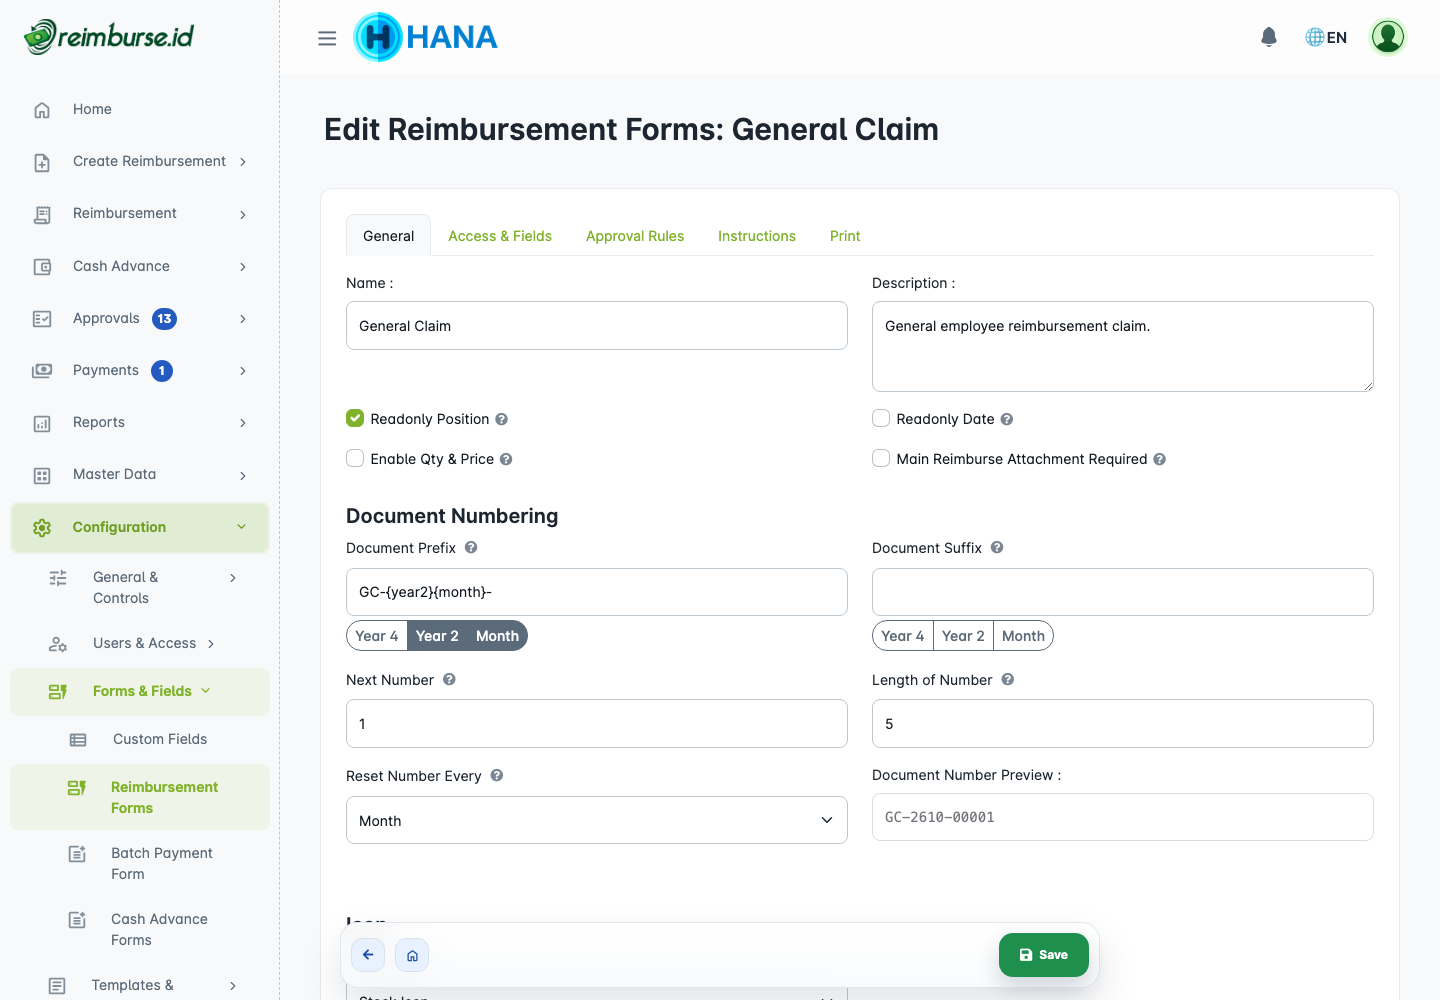Viewport: 1440px width, 1000px height.
Task: Click the back arrow button
Action: point(368,955)
